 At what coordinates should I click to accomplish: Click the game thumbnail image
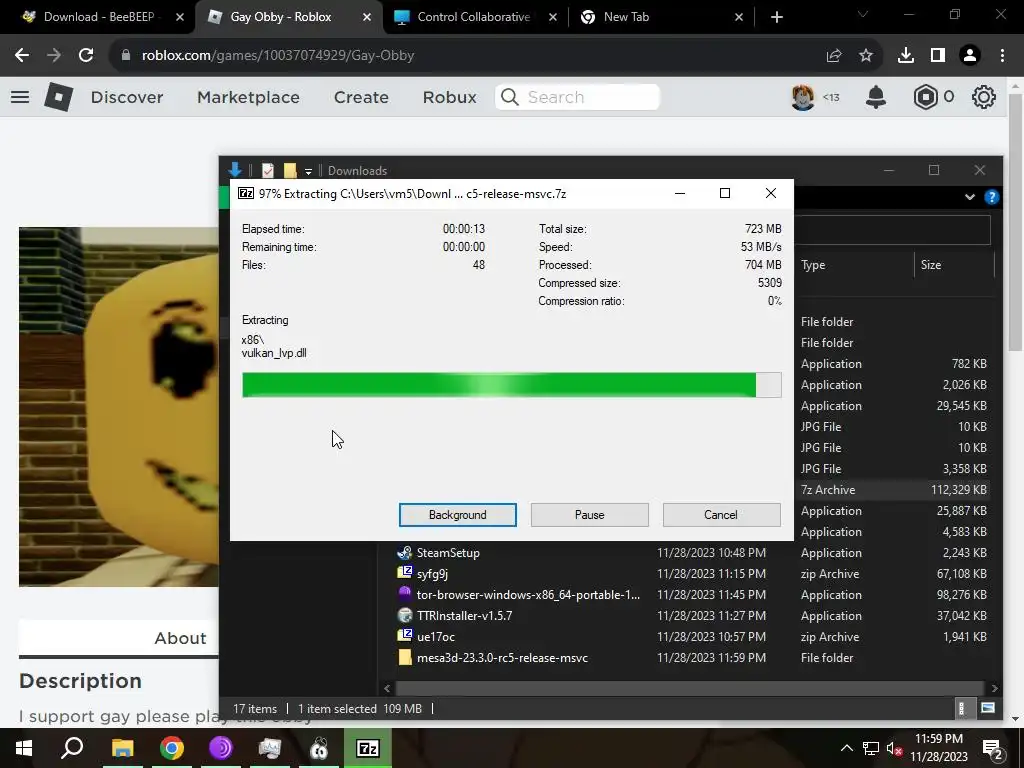click(x=119, y=406)
